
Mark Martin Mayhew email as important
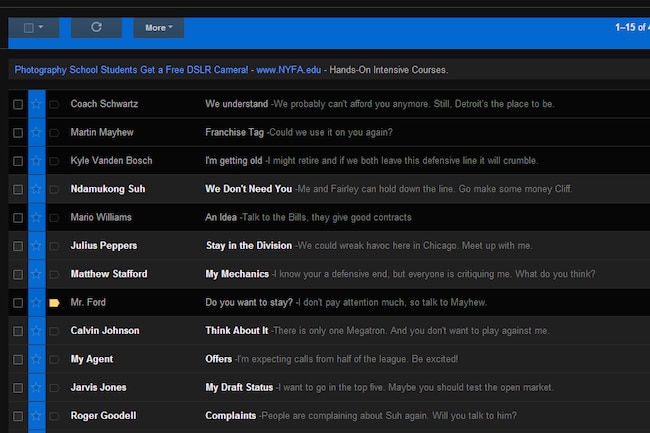(x=54, y=133)
